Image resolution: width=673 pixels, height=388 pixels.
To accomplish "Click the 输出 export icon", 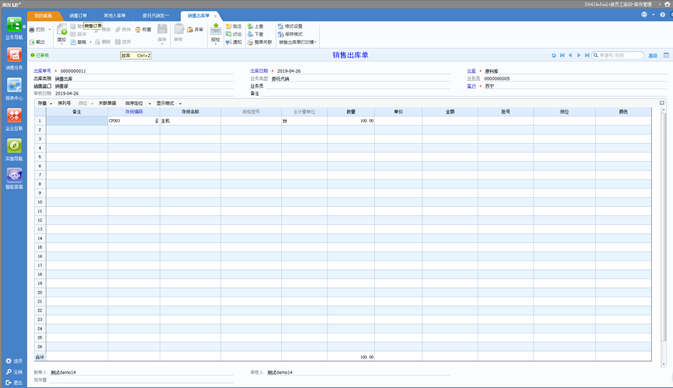I will (x=32, y=42).
